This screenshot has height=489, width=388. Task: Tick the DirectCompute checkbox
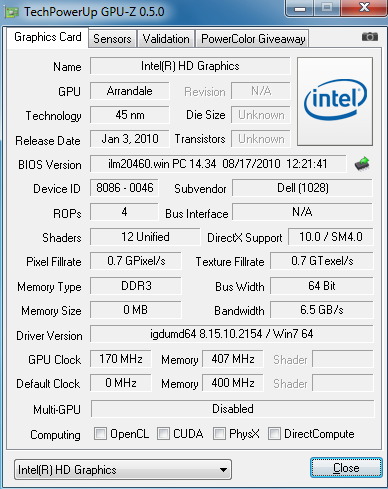(274, 434)
